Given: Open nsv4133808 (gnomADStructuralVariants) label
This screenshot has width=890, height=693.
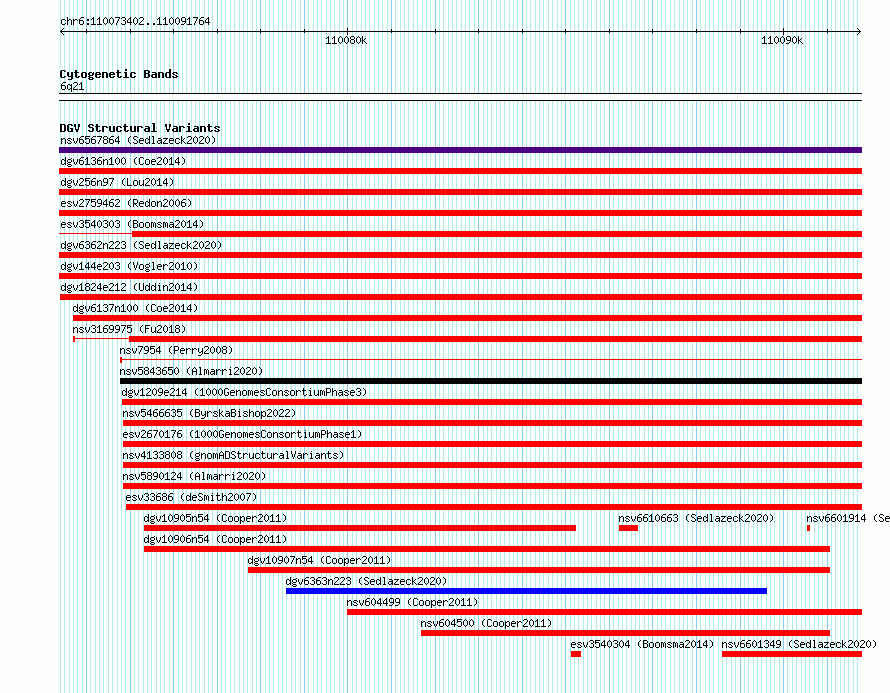Looking at the screenshot, I should (233, 455).
